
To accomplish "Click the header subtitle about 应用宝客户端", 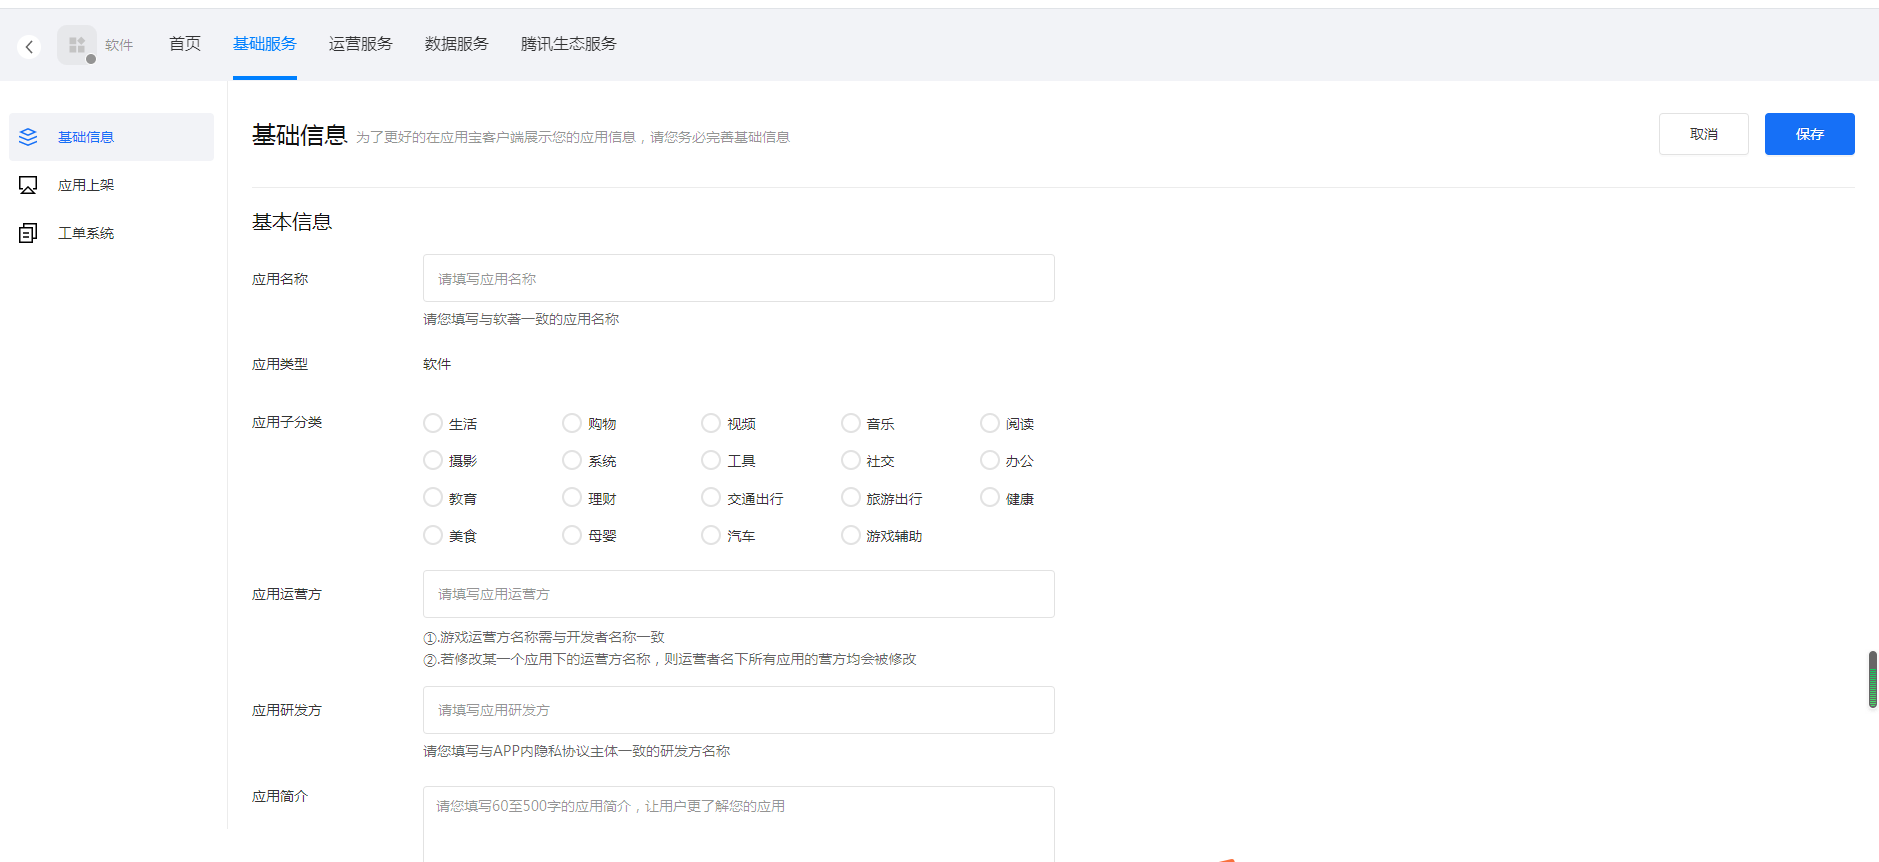I will (573, 137).
